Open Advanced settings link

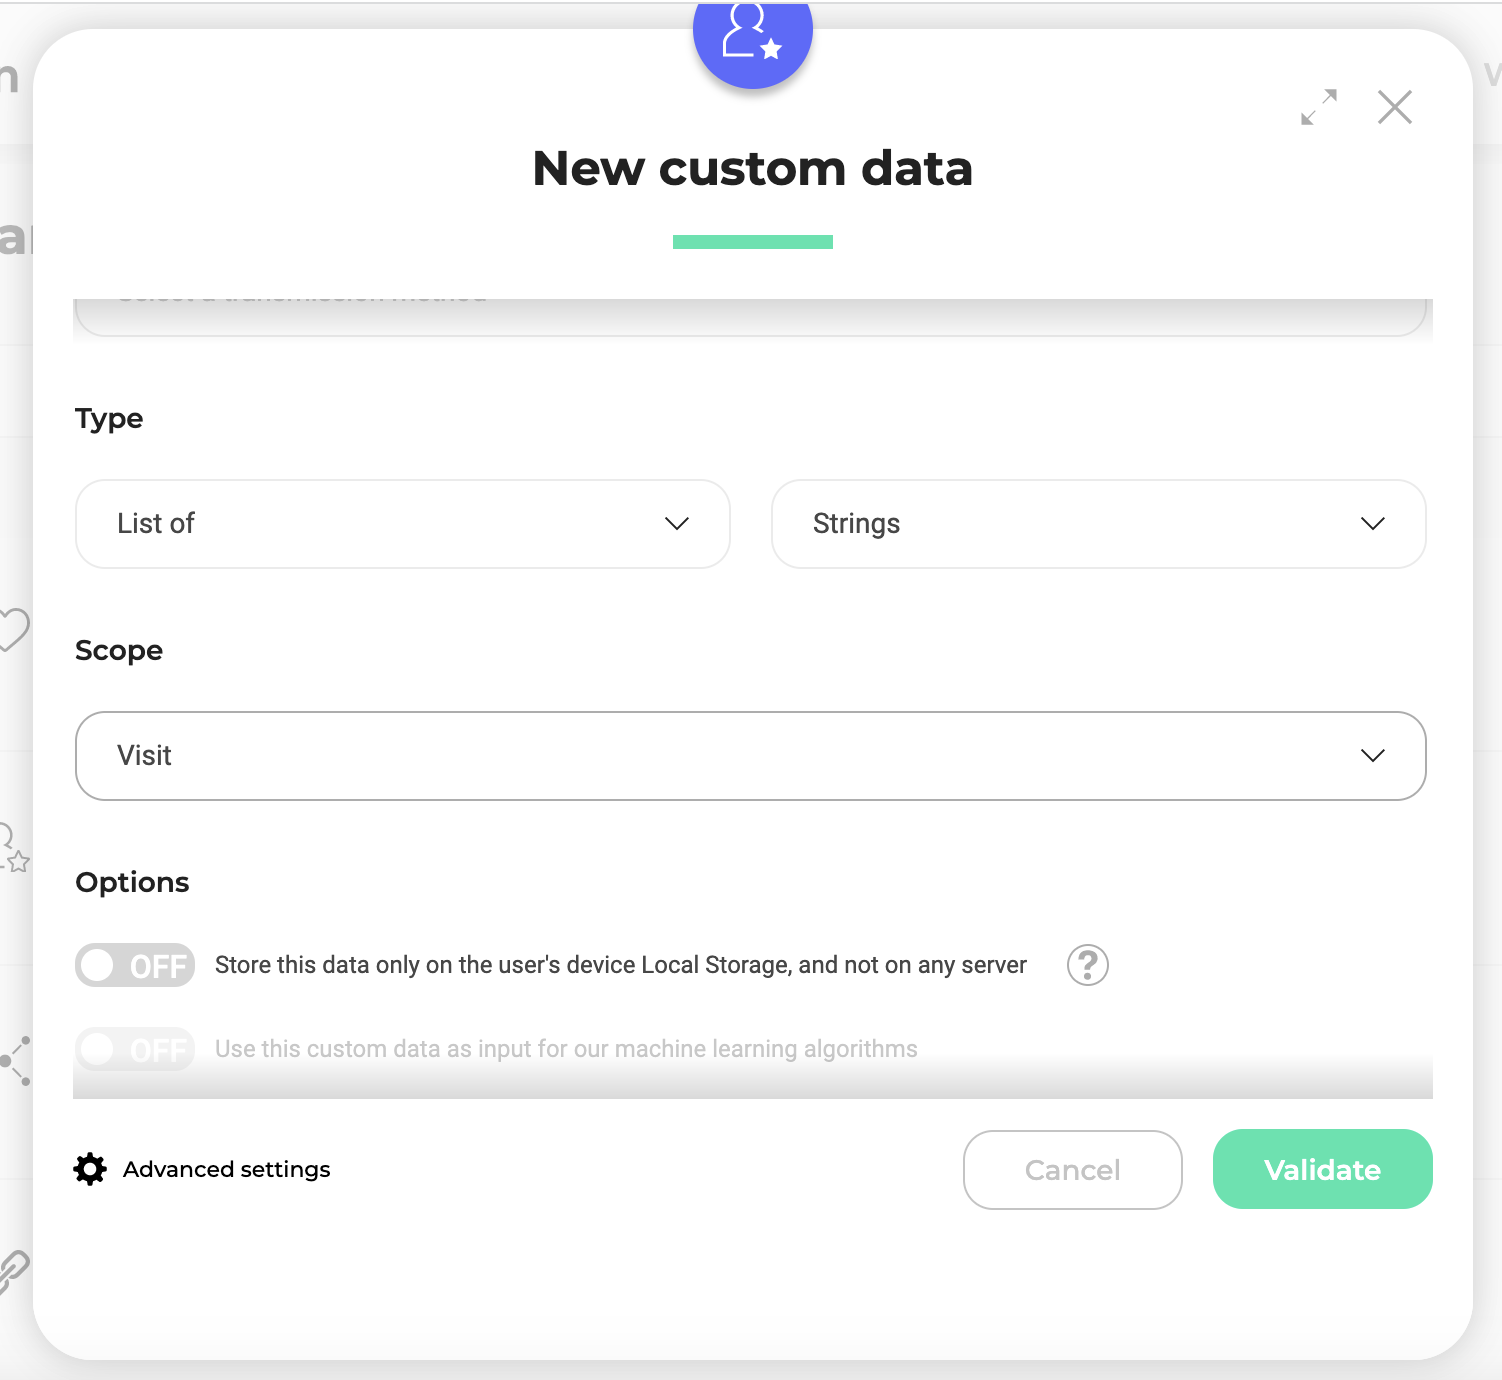tap(227, 1169)
